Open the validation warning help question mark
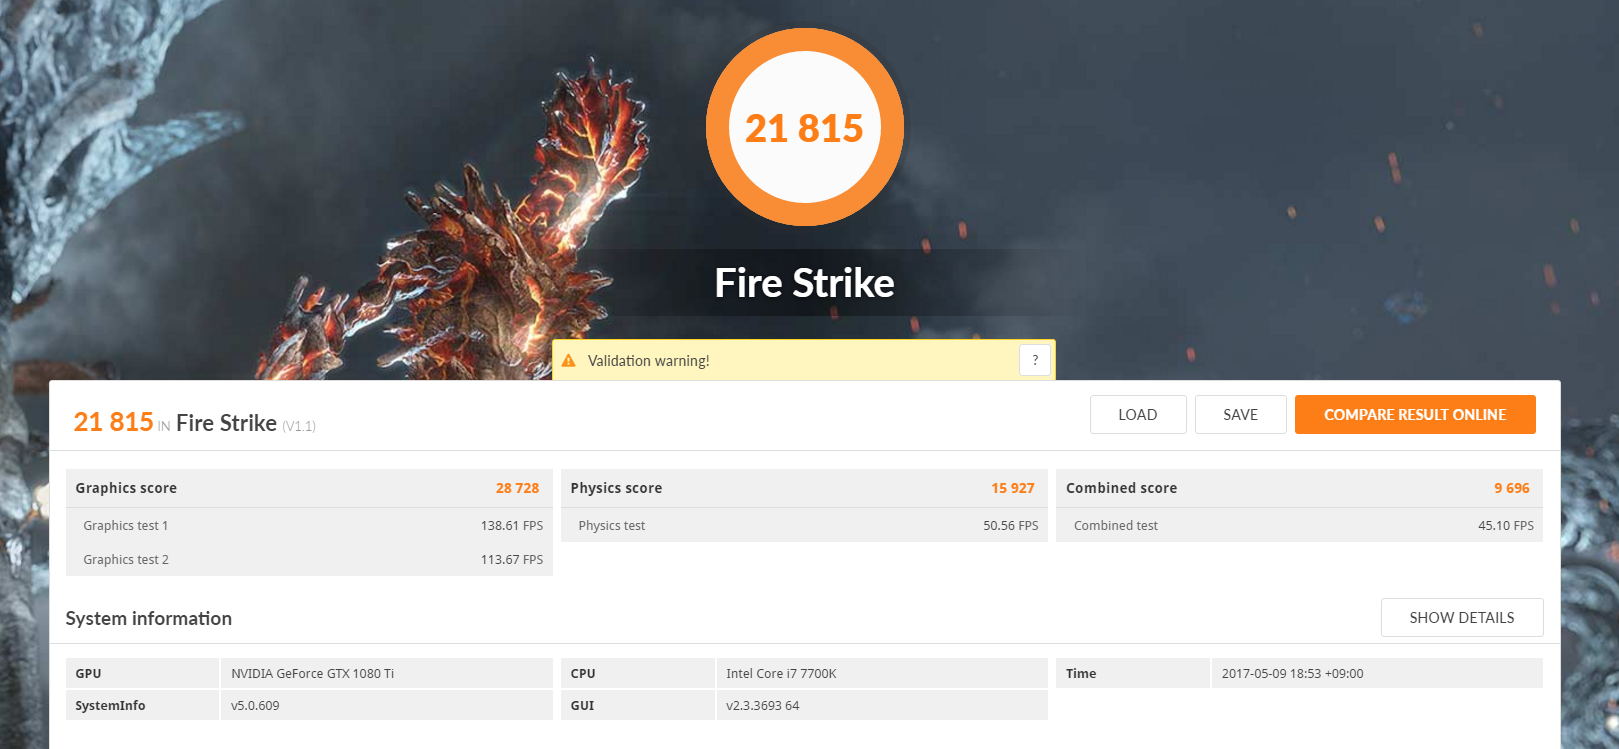The image size is (1619, 749). pyautogui.click(x=1035, y=360)
